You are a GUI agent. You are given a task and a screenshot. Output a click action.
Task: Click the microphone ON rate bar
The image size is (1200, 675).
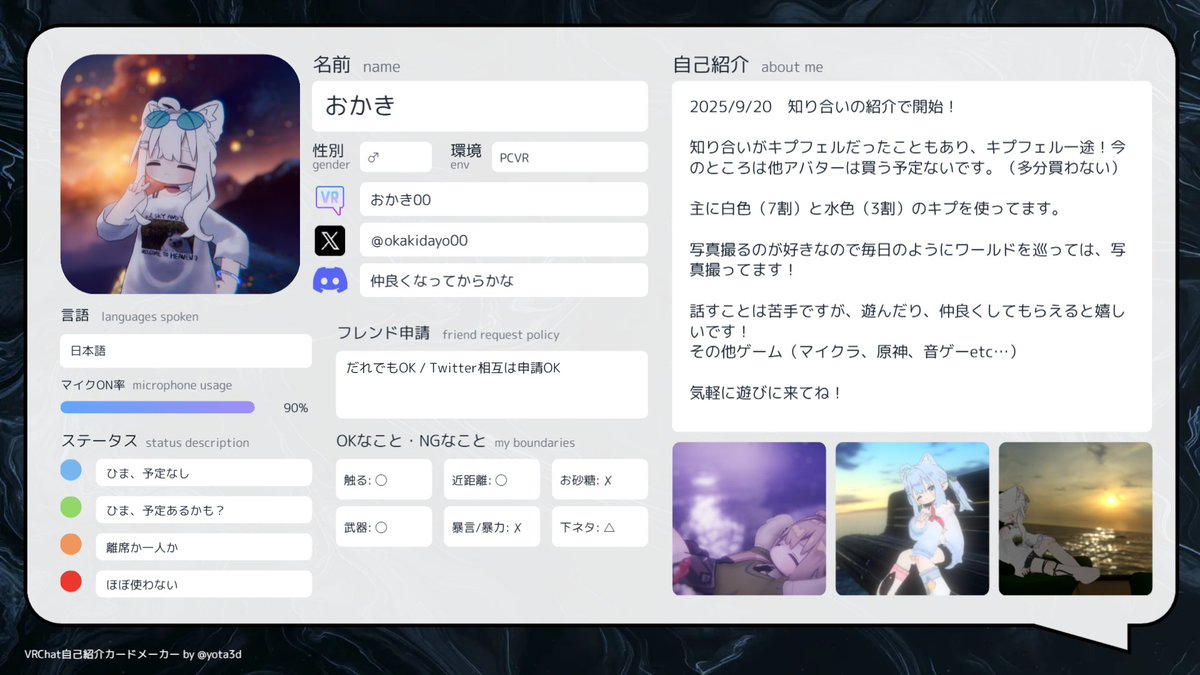[x=158, y=407]
